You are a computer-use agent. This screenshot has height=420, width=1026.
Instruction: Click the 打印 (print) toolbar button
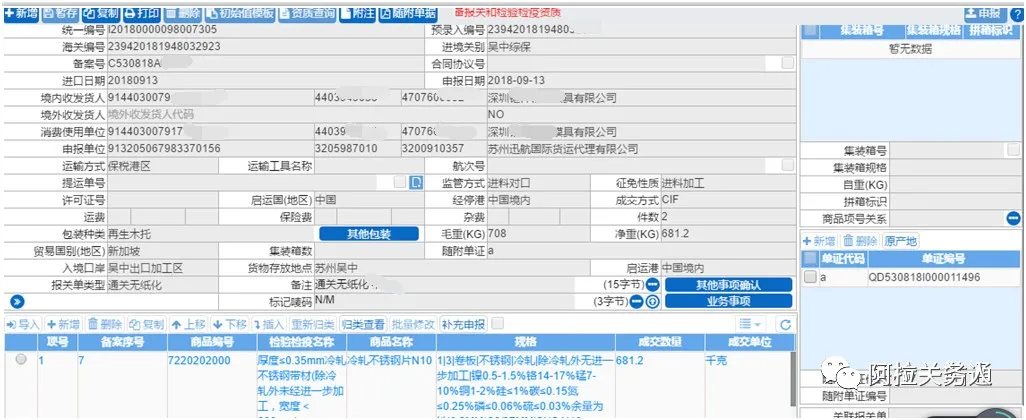139,13
